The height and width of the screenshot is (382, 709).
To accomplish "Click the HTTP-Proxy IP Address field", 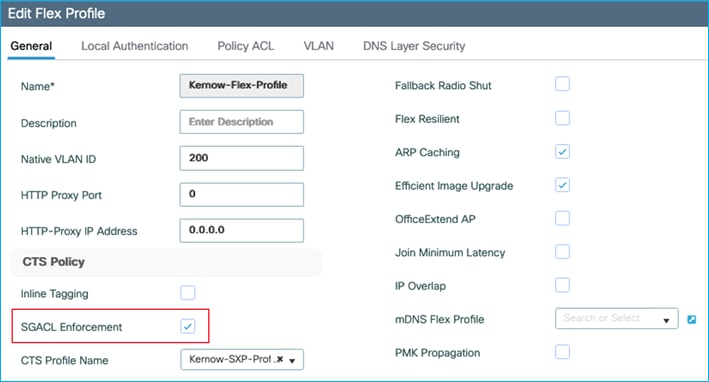I will click(x=241, y=231).
